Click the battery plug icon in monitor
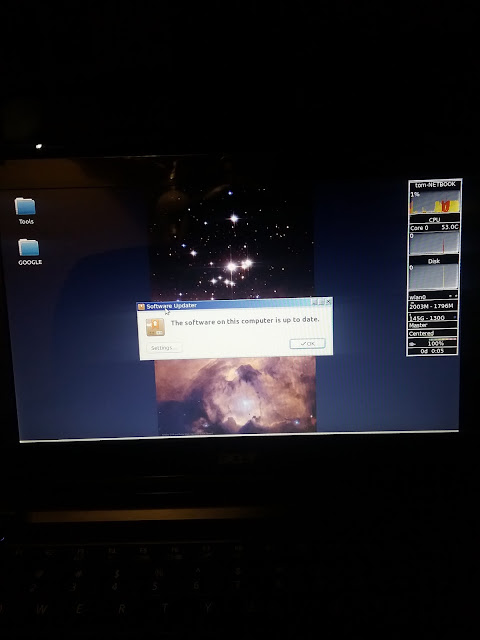 point(412,344)
